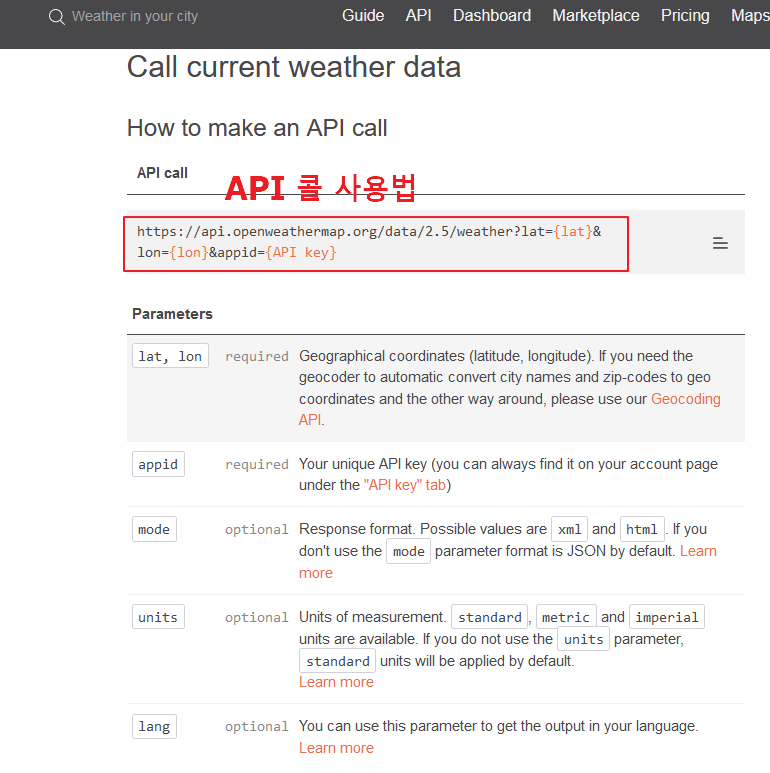The height and width of the screenshot is (773, 770).
Task: Open the "API key" tab link
Action: pos(404,485)
